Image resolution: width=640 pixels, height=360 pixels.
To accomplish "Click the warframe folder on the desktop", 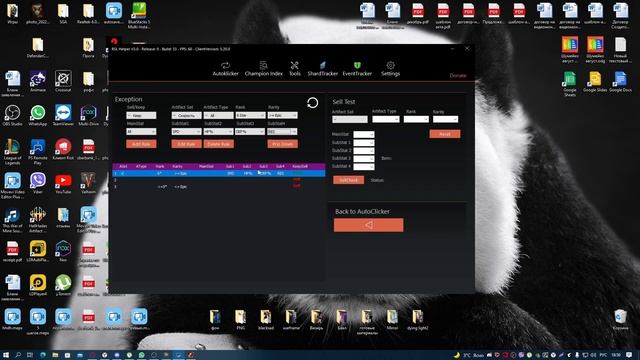I will (291, 320).
